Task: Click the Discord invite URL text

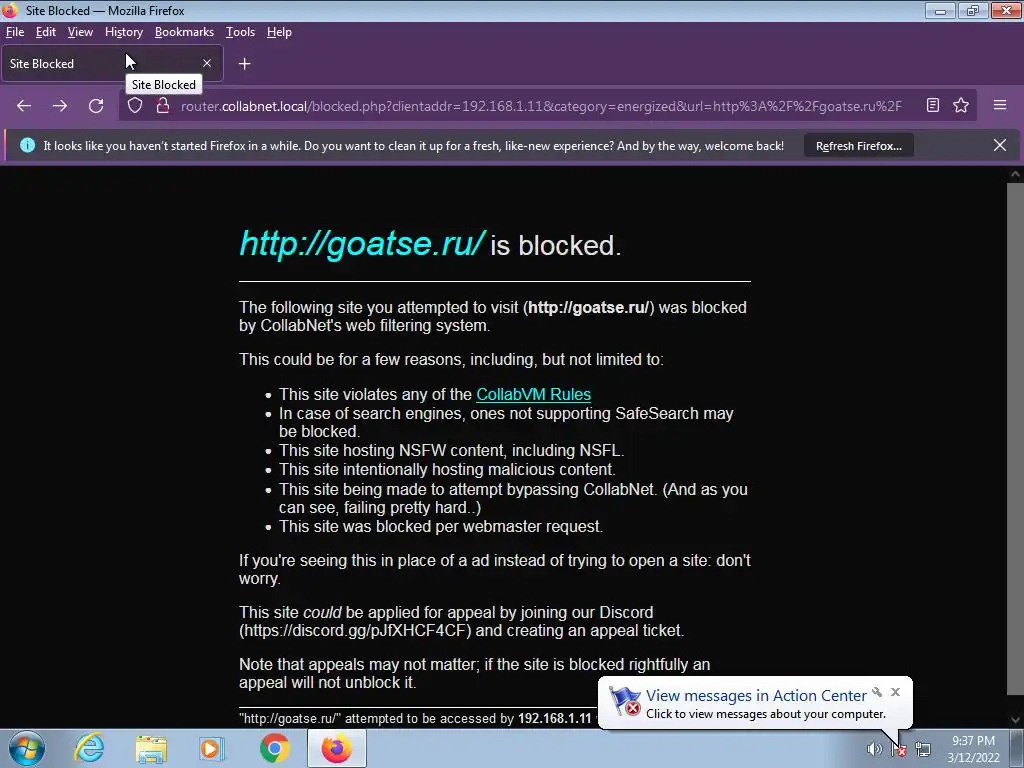Action: click(x=355, y=631)
